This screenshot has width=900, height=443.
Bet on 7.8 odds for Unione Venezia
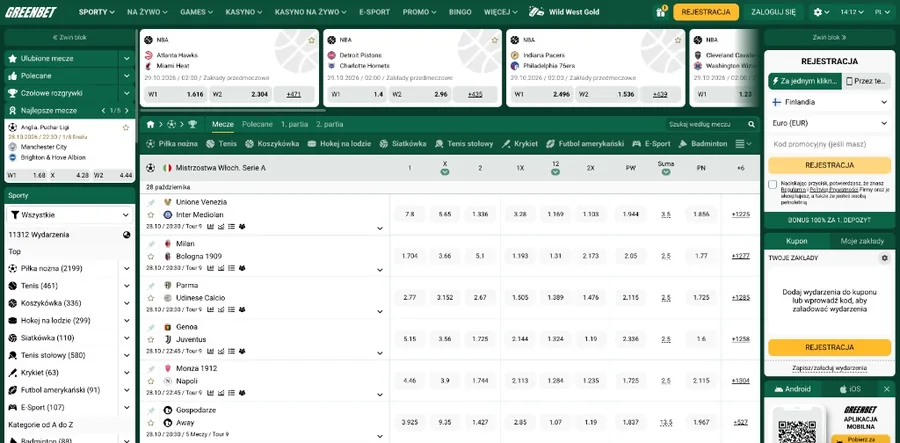click(x=410, y=215)
